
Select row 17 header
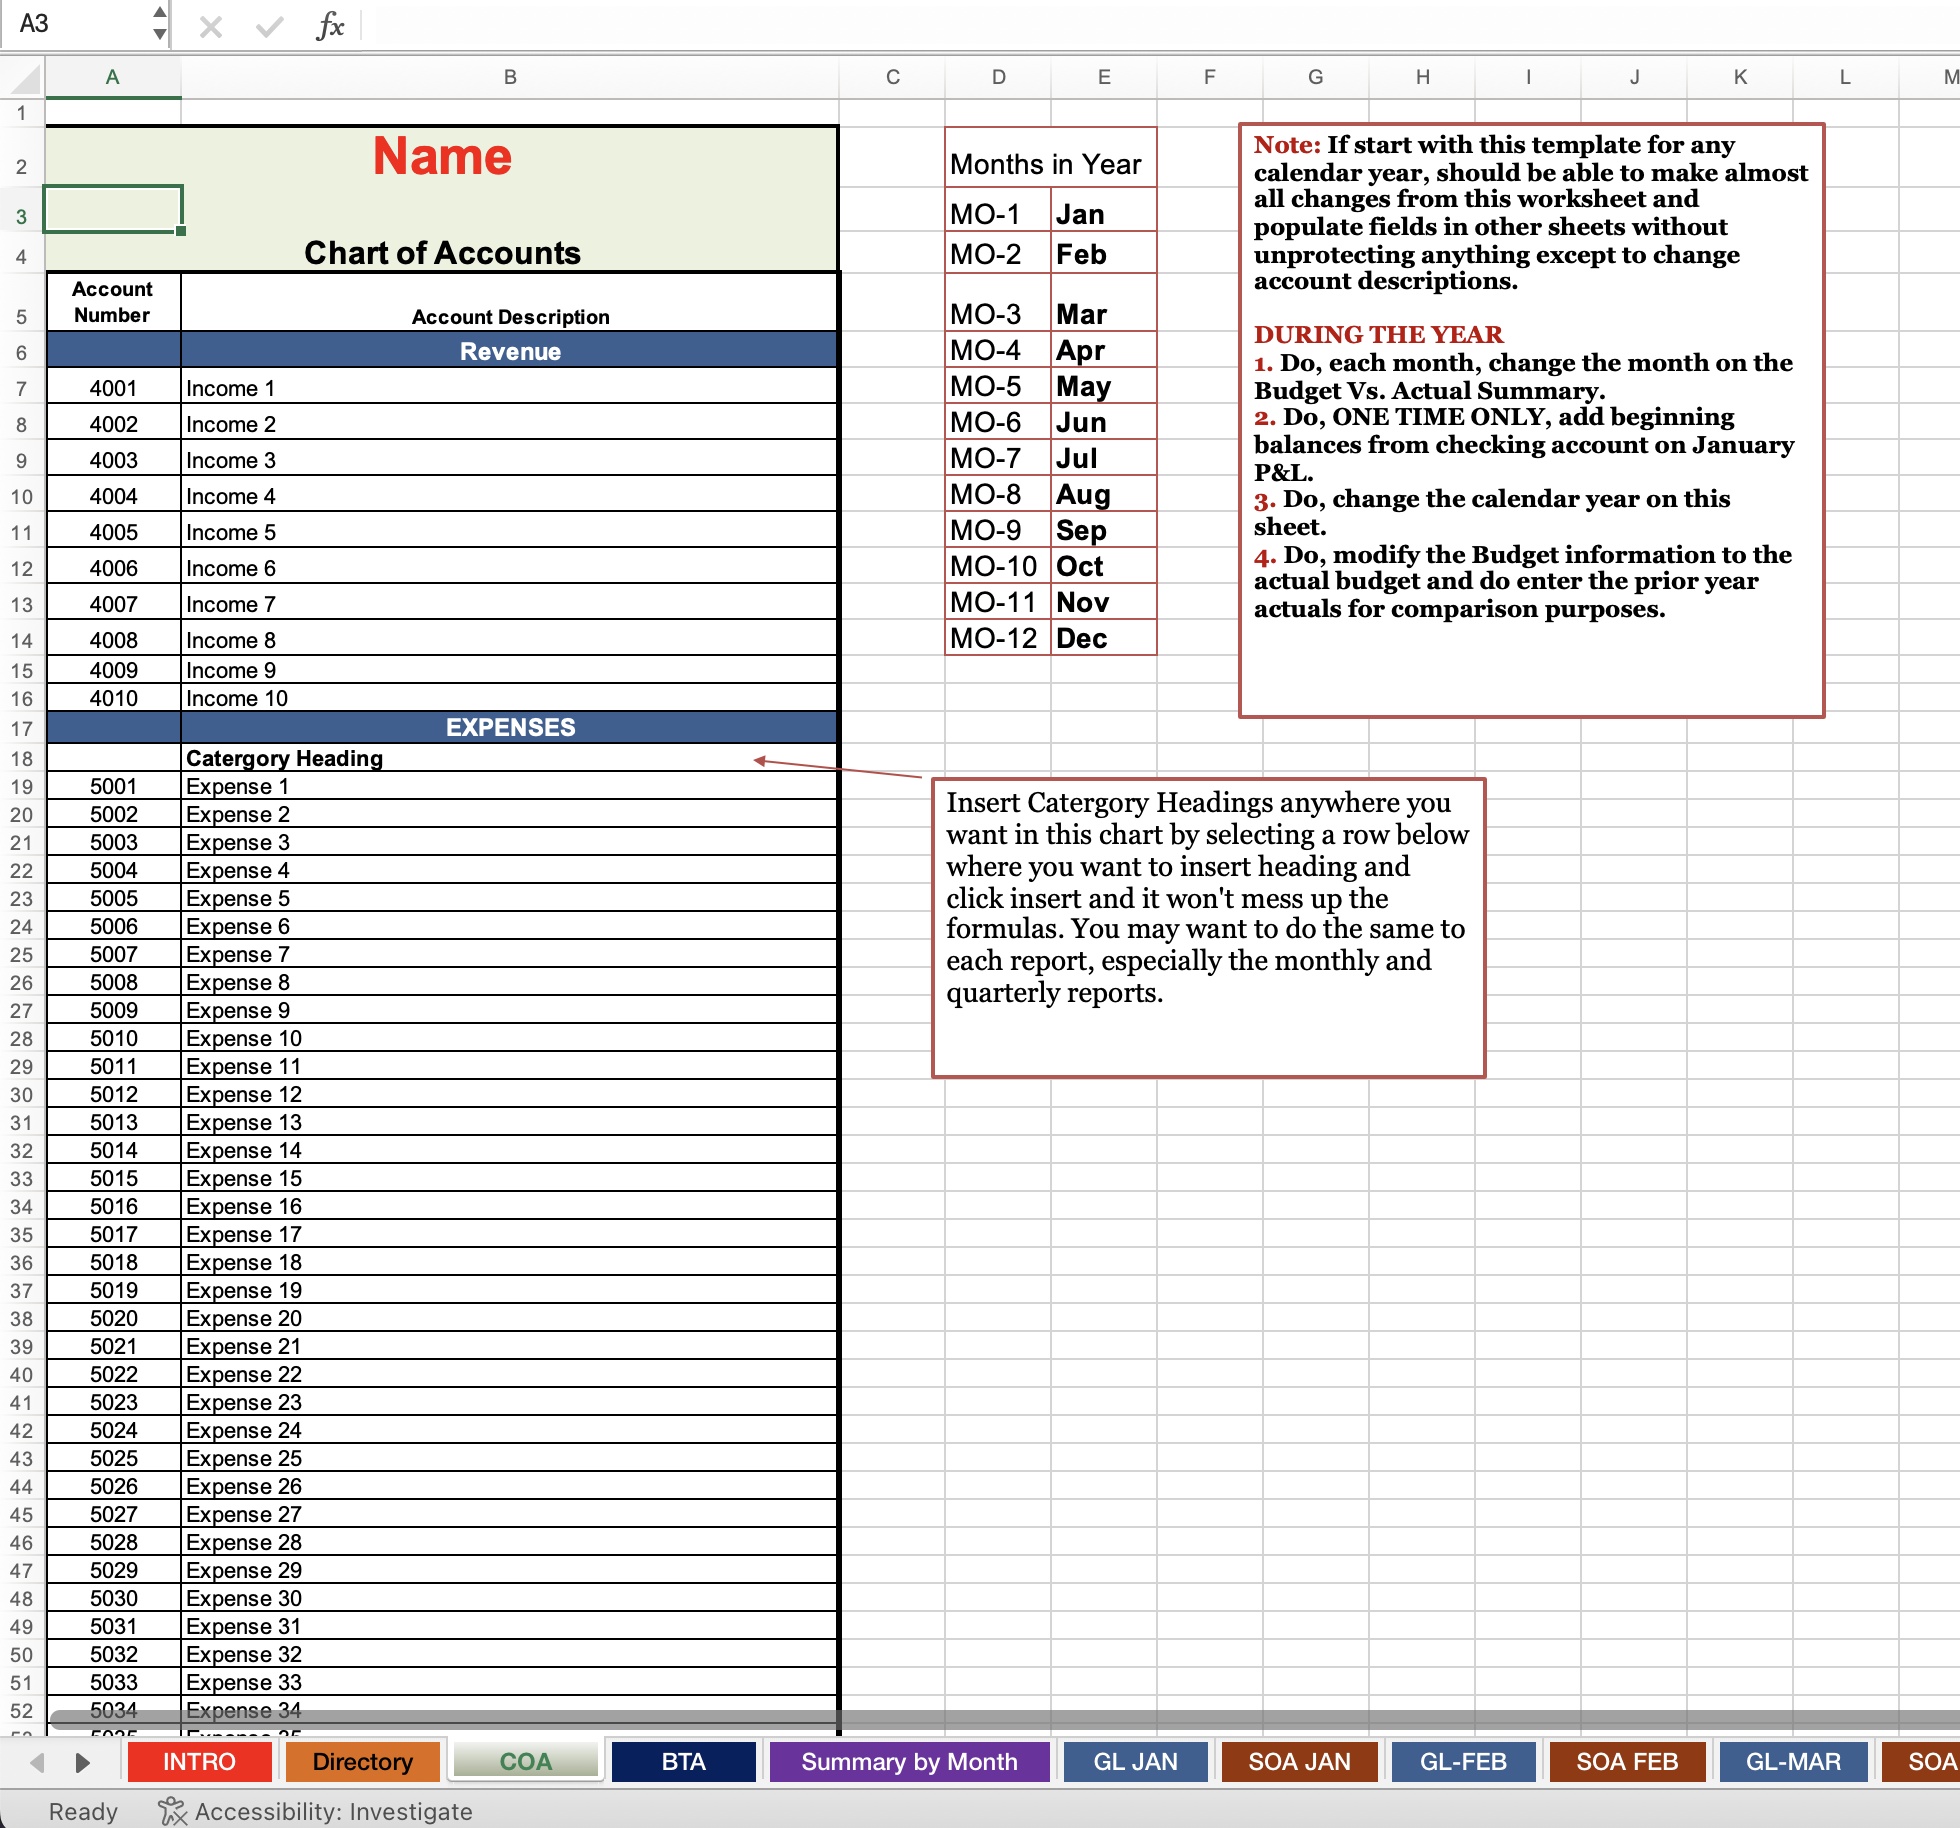point(21,728)
